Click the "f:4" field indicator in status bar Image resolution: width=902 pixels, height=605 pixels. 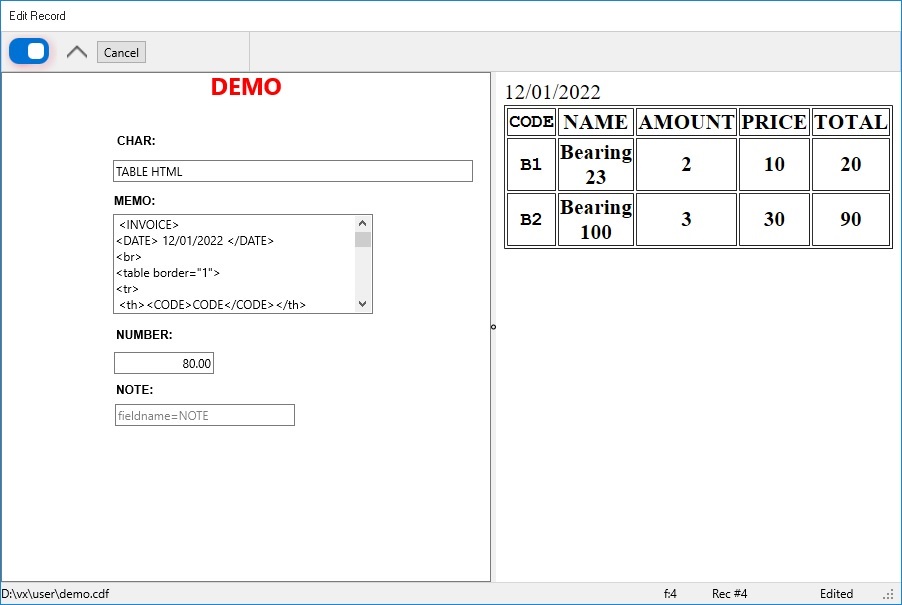(x=670, y=593)
